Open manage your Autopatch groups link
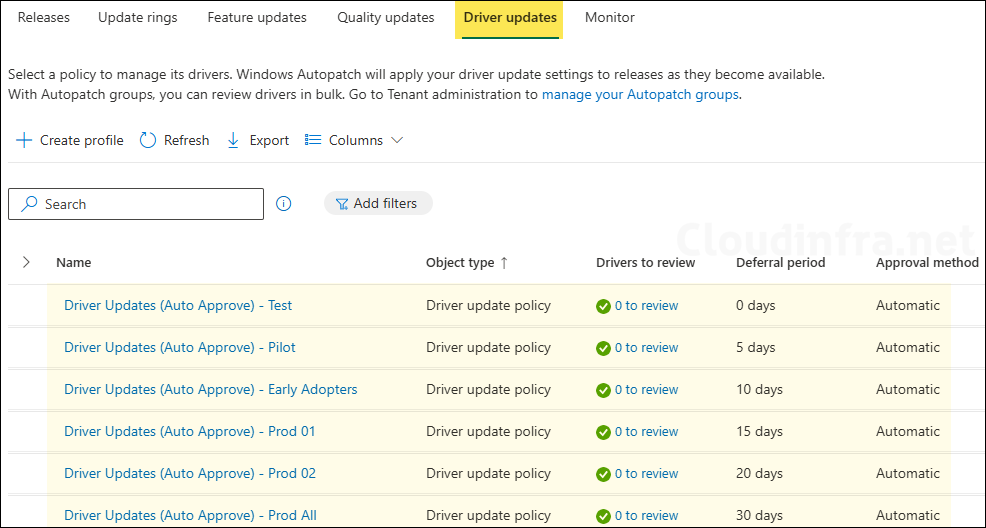986x528 pixels. pos(640,94)
